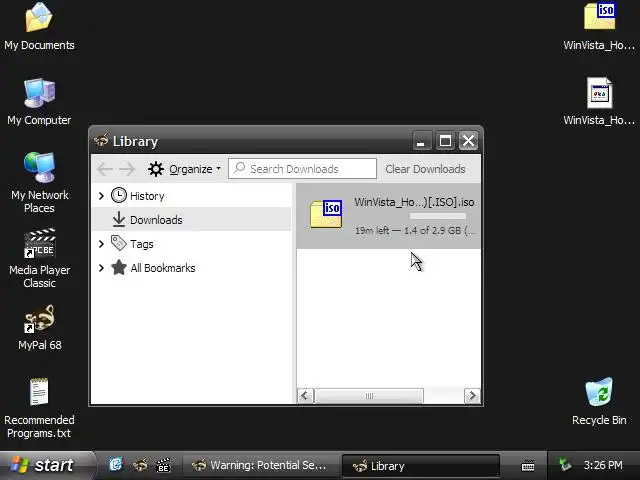Click the History clock icon

119,196
